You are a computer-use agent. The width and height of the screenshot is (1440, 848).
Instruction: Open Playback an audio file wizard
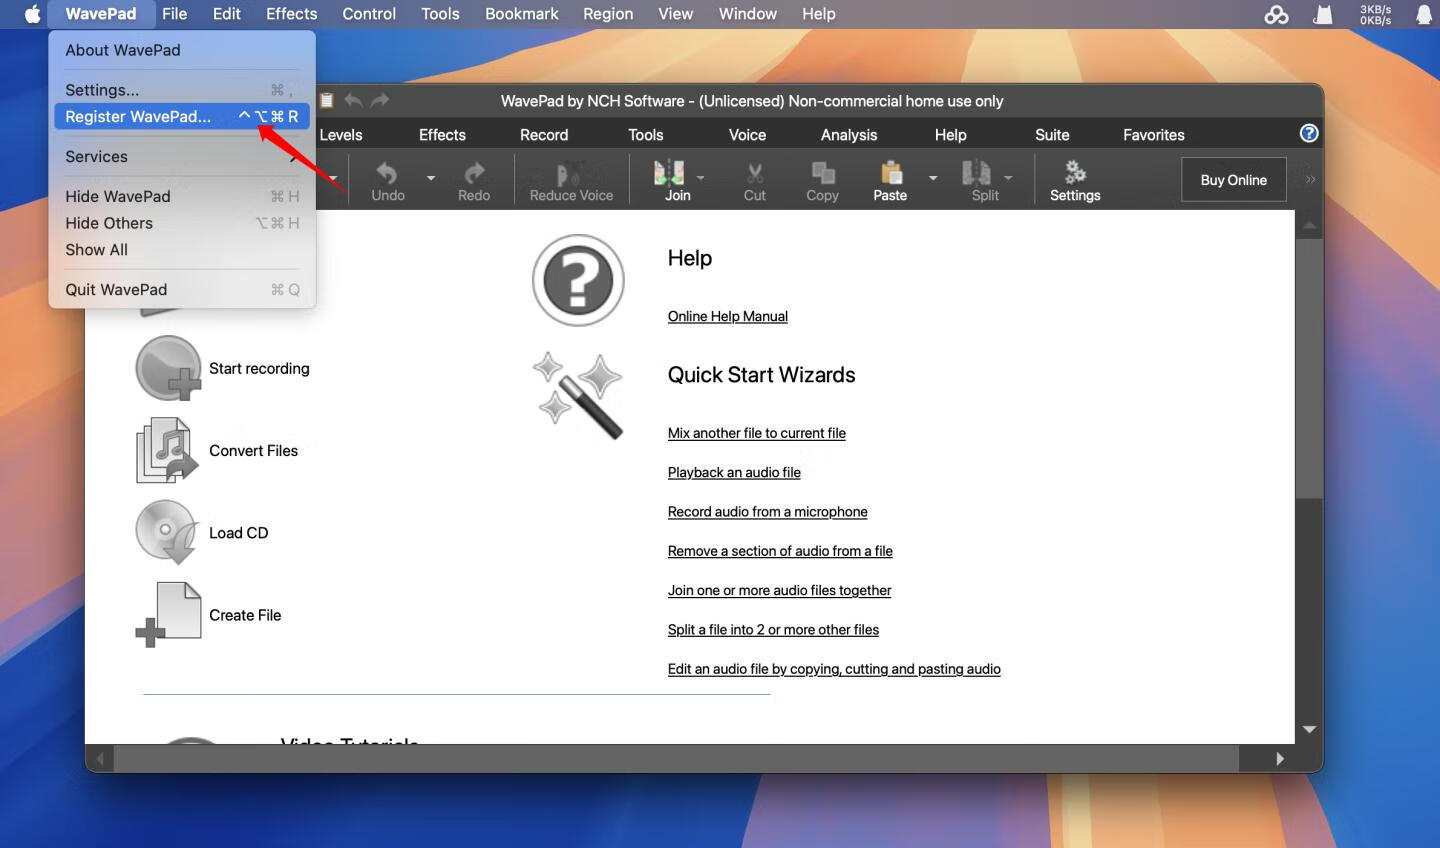tap(734, 472)
